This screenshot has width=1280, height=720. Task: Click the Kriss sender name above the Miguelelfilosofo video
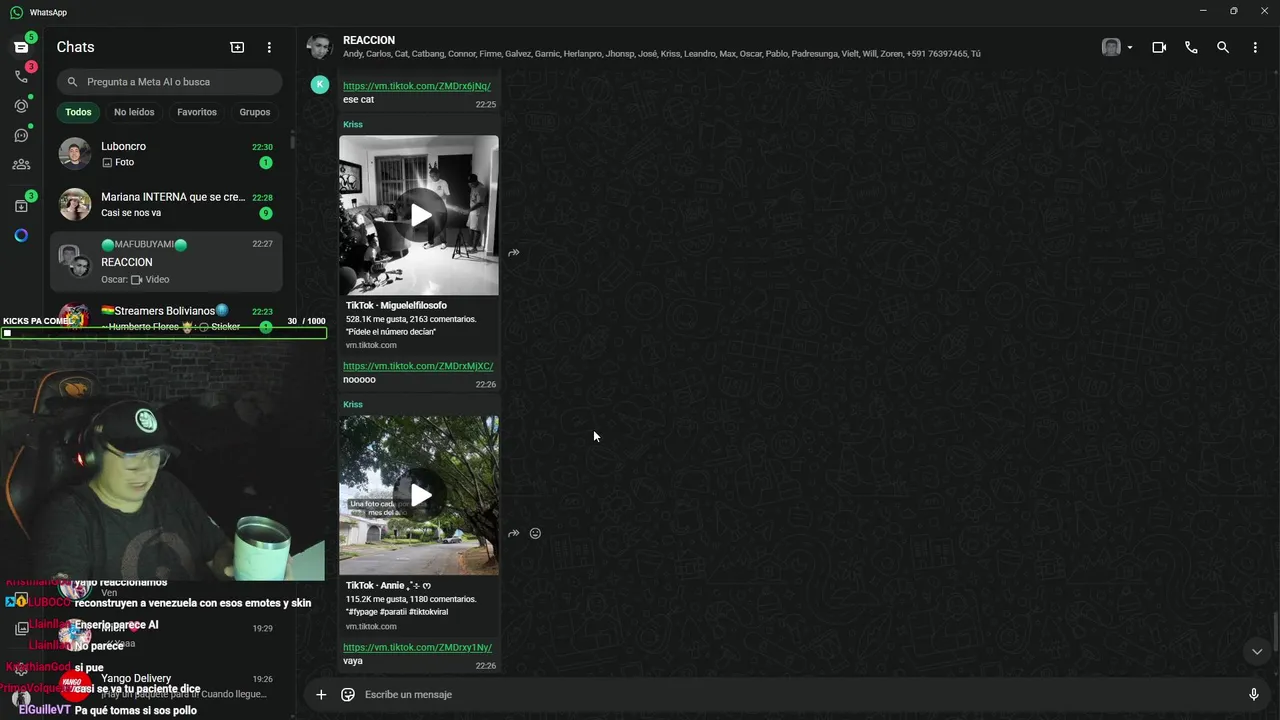[x=353, y=124]
